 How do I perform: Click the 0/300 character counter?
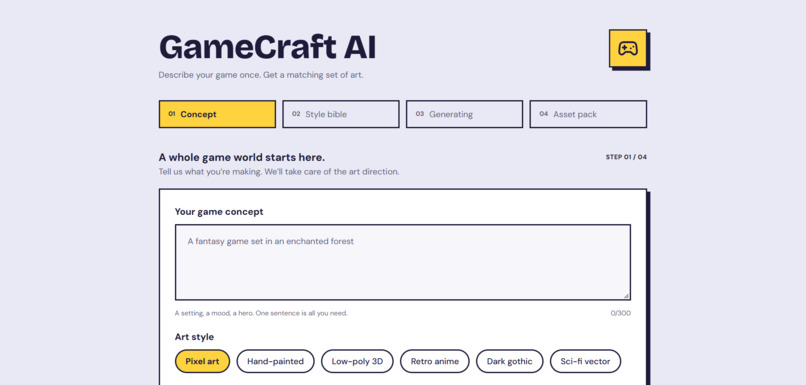point(620,313)
